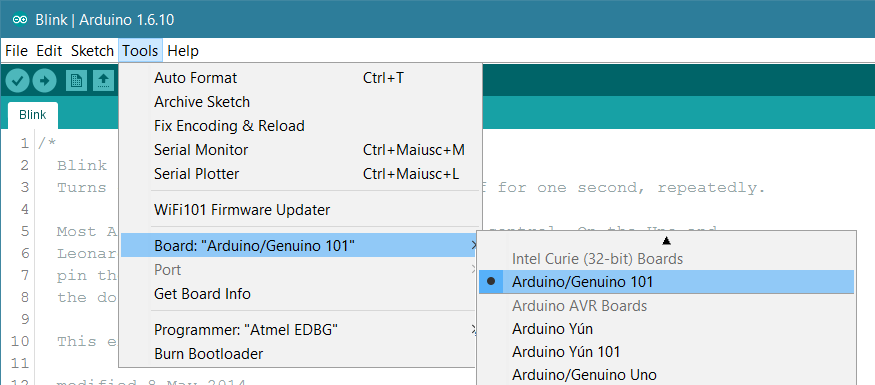Click the New sketch document icon

click(x=76, y=81)
